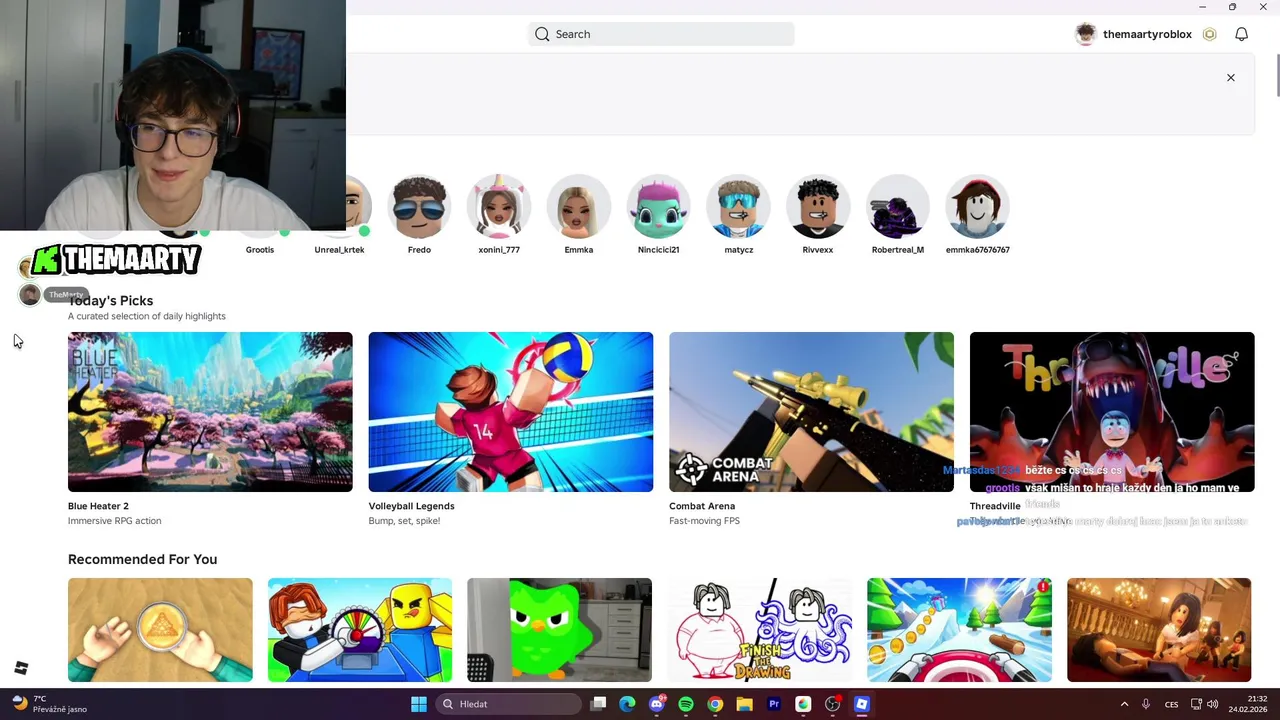Image resolution: width=1280 pixels, height=720 pixels.
Task: Open friend Emmka avatar
Action: point(579,206)
